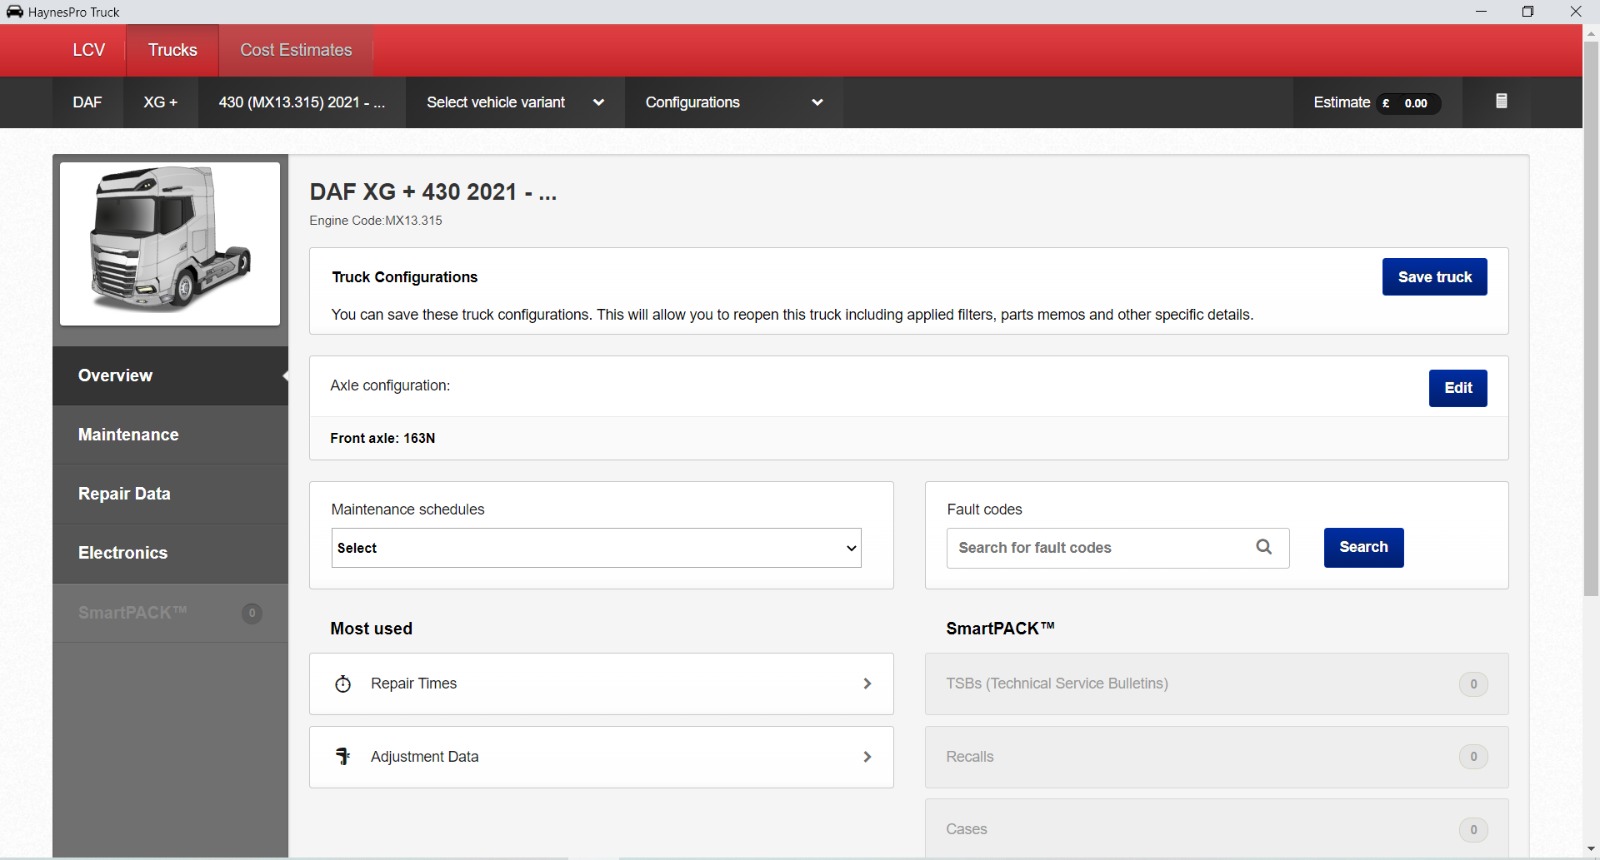The width and height of the screenshot is (1600, 860).
Task: Click the Axle configuration: label
Action: pos(390,386)
